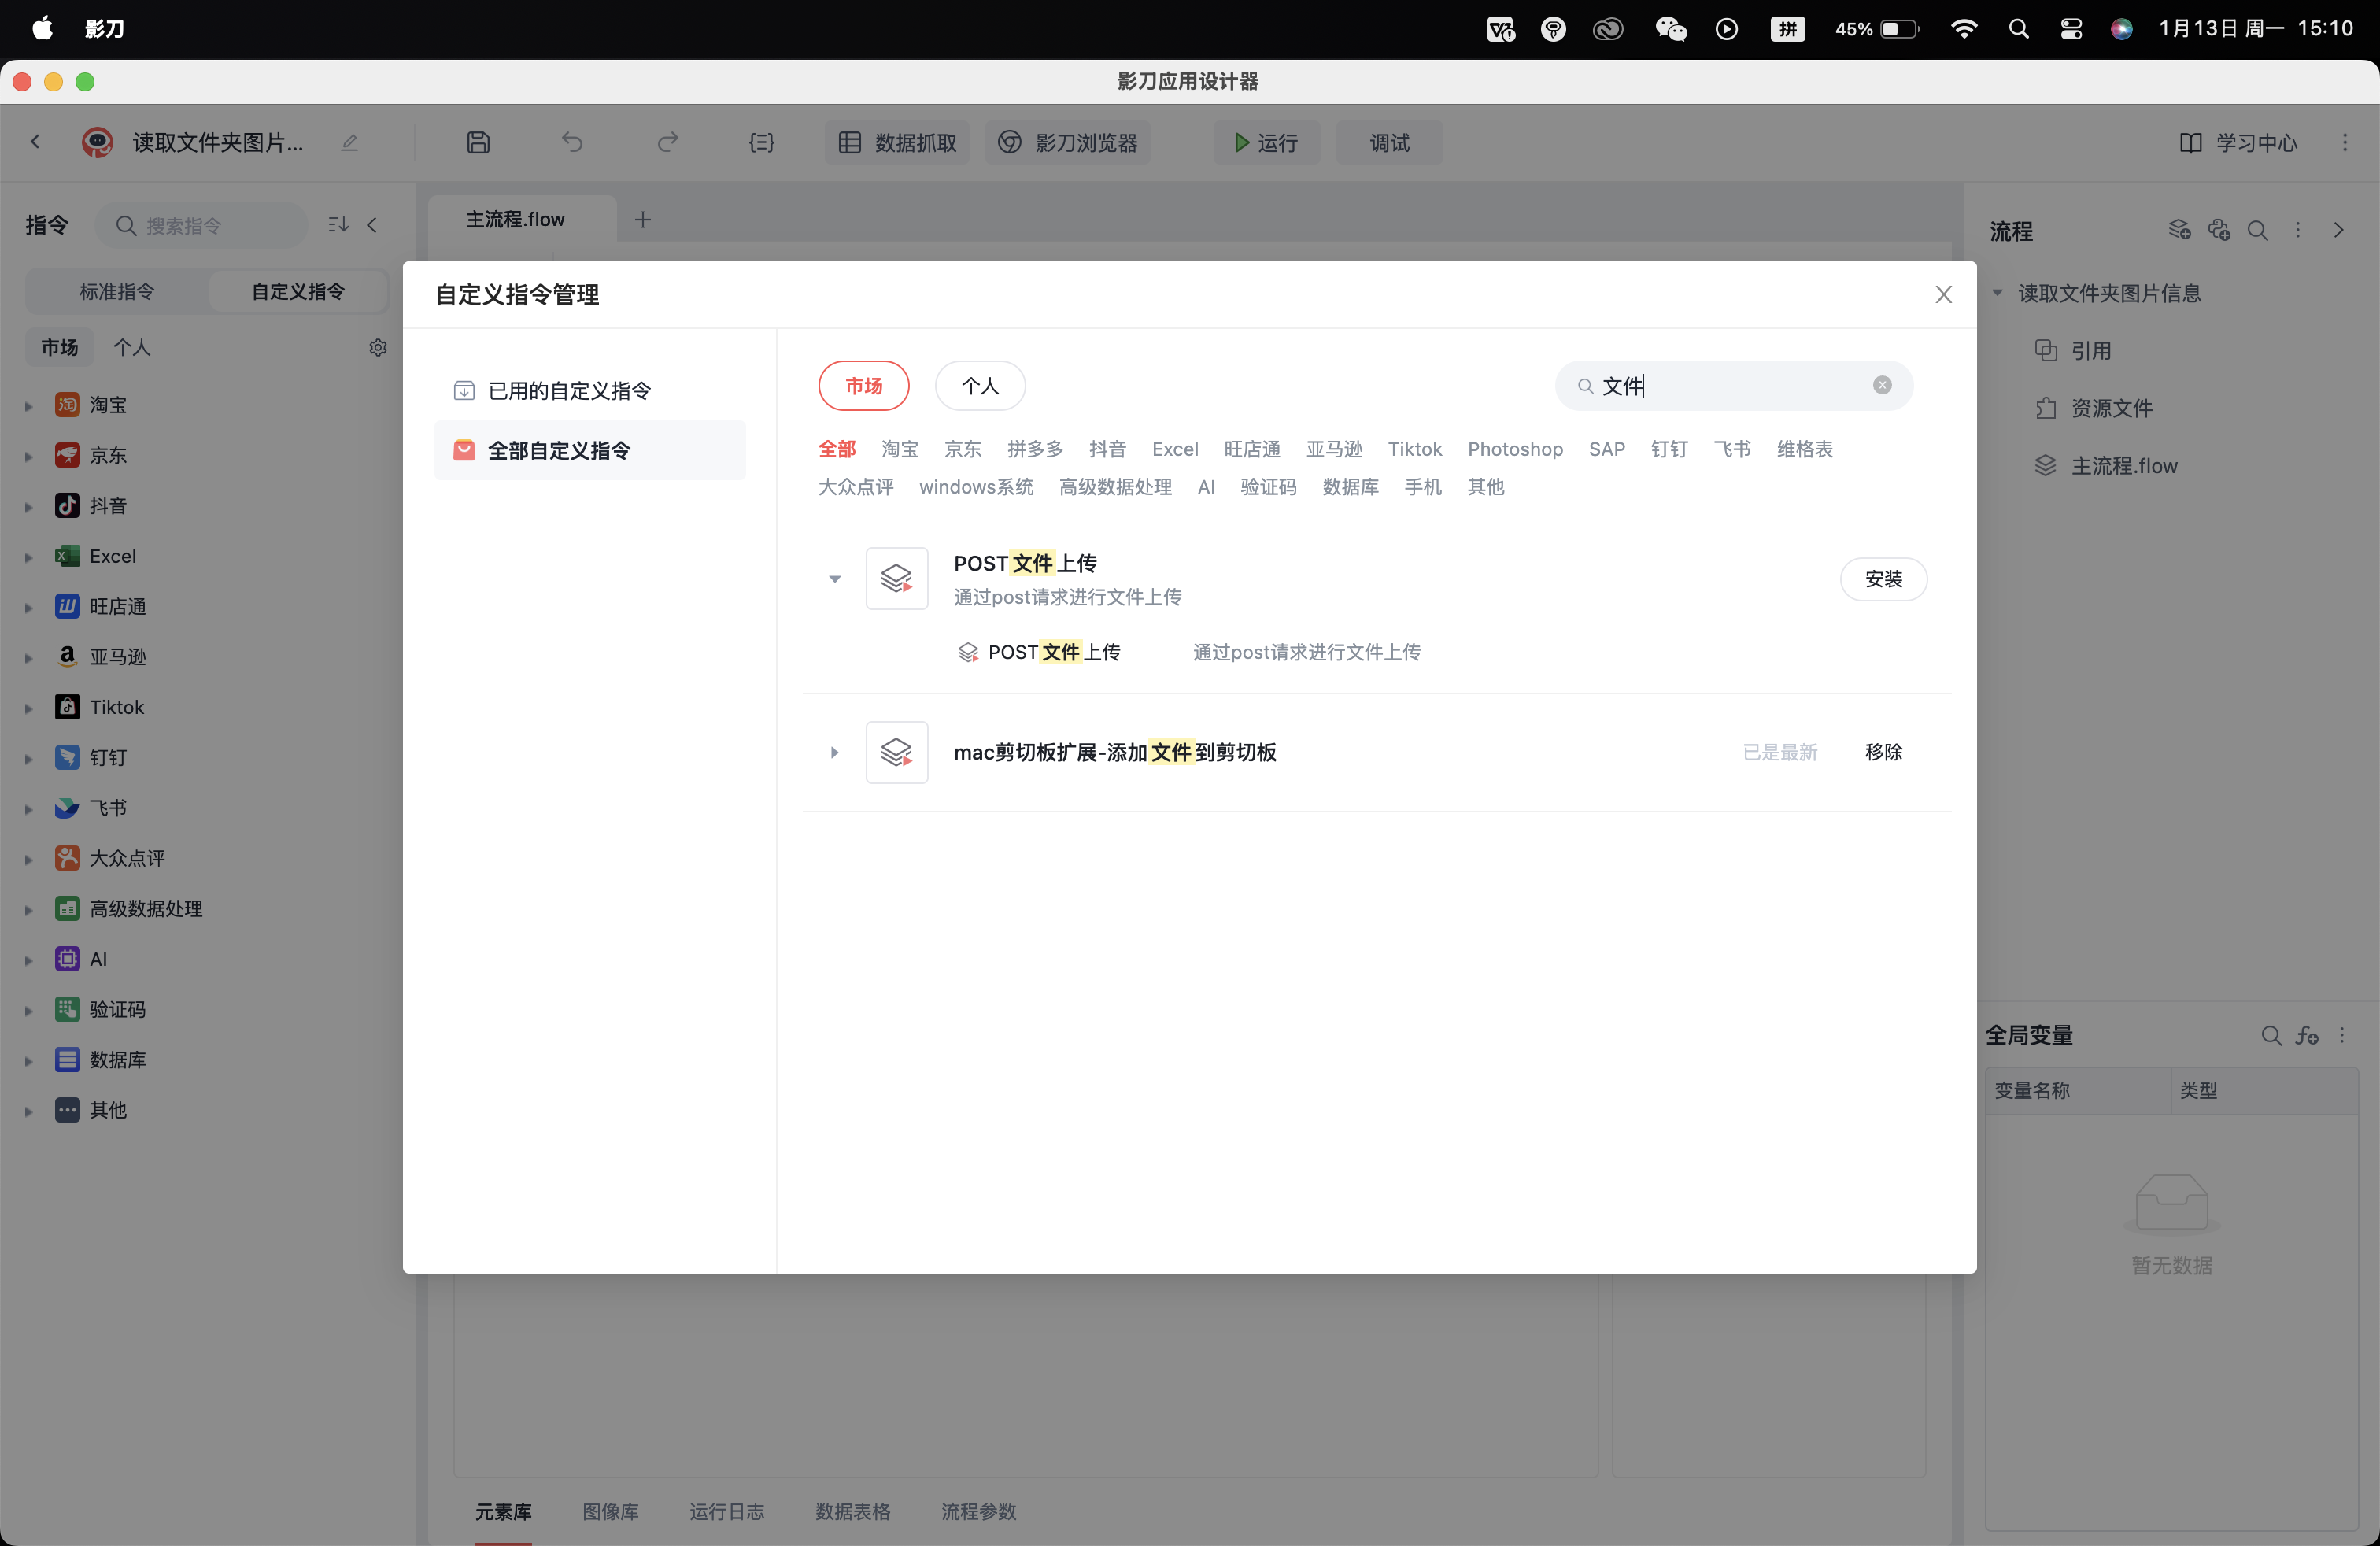Click the search icon in the 全局变量 panel
Viewport: 2380px width, 1546px height.
(x=2270, y=1036)
